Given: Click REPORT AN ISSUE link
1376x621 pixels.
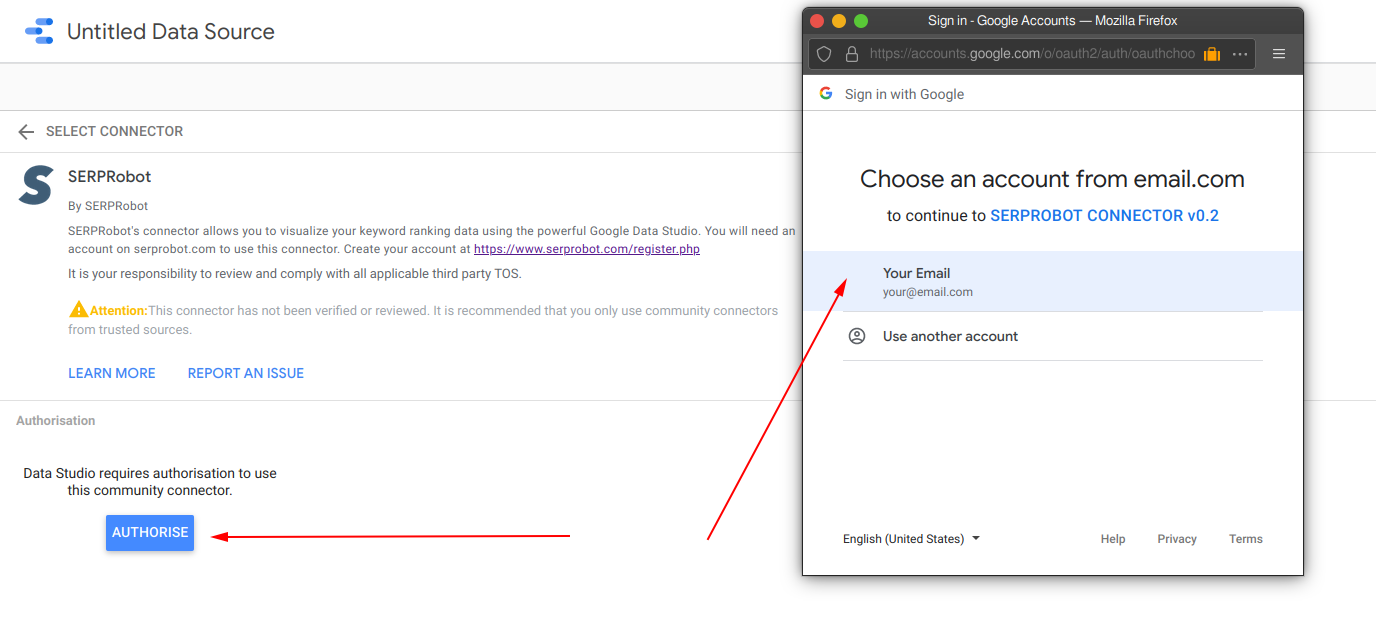Looking at the screenshot, I should 246,373.
